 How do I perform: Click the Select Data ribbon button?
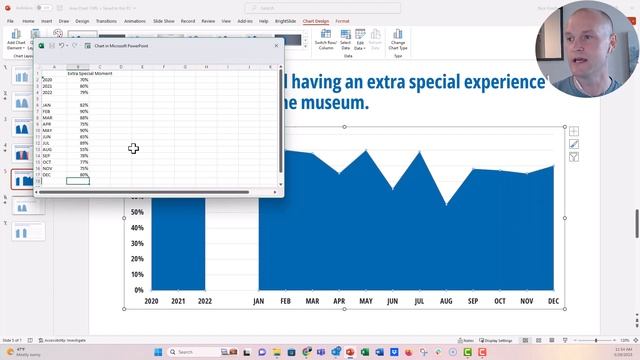345,40
